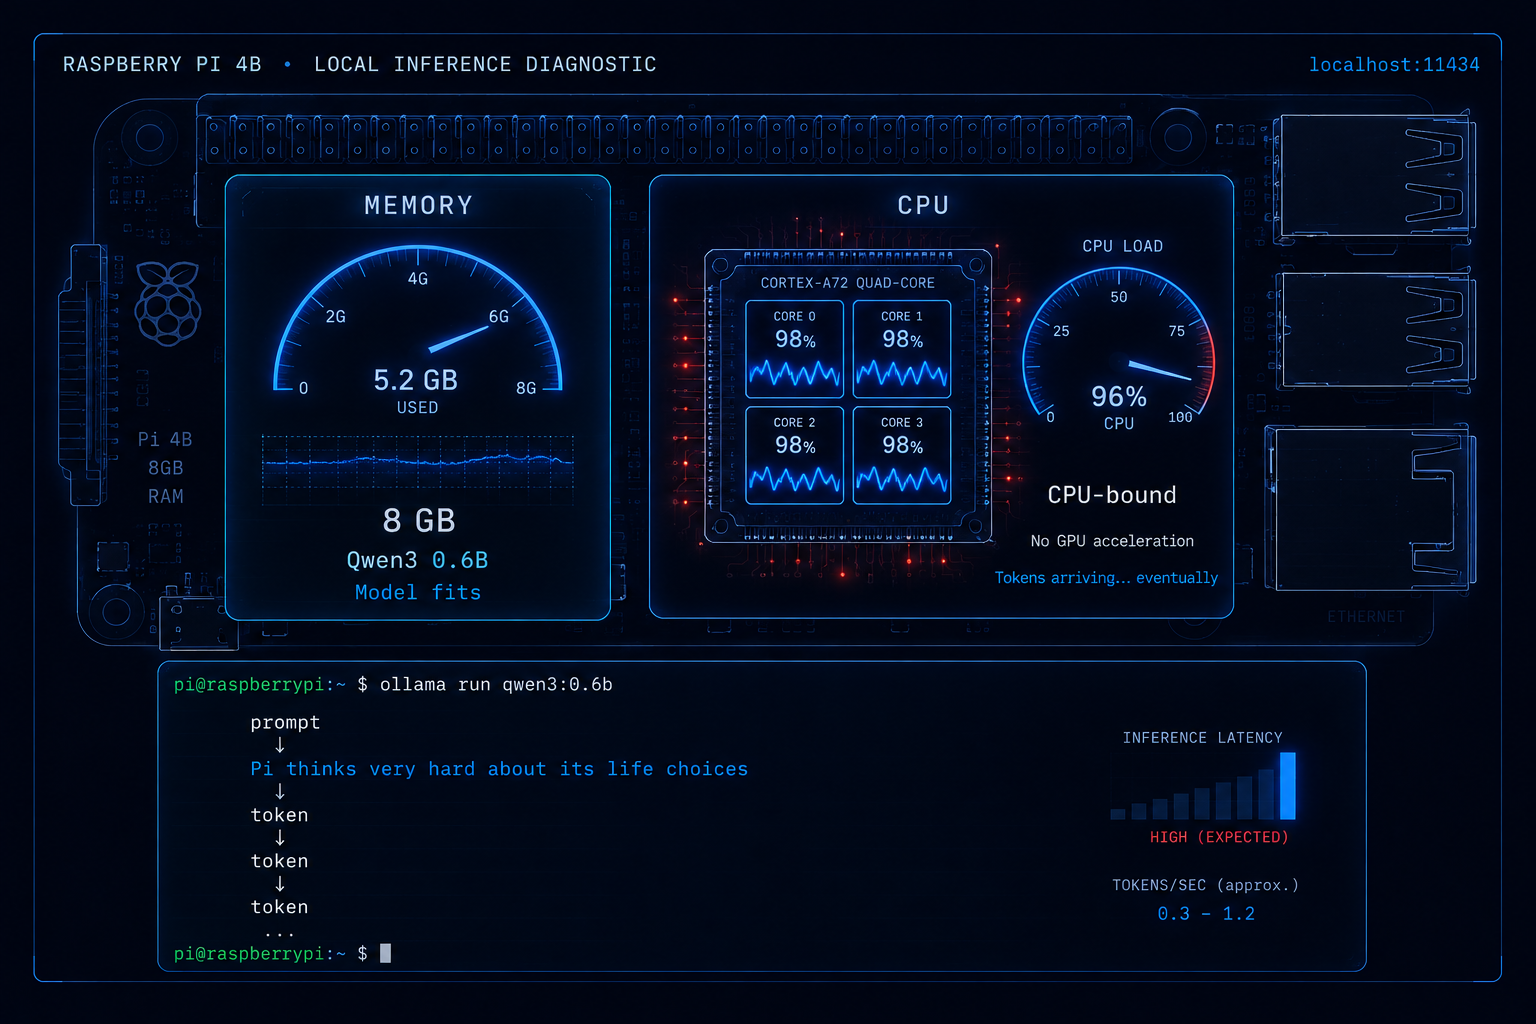The image size is (1536, 1024).
Task: Click the Pi 4B board label
Action: tap(165, 440)
